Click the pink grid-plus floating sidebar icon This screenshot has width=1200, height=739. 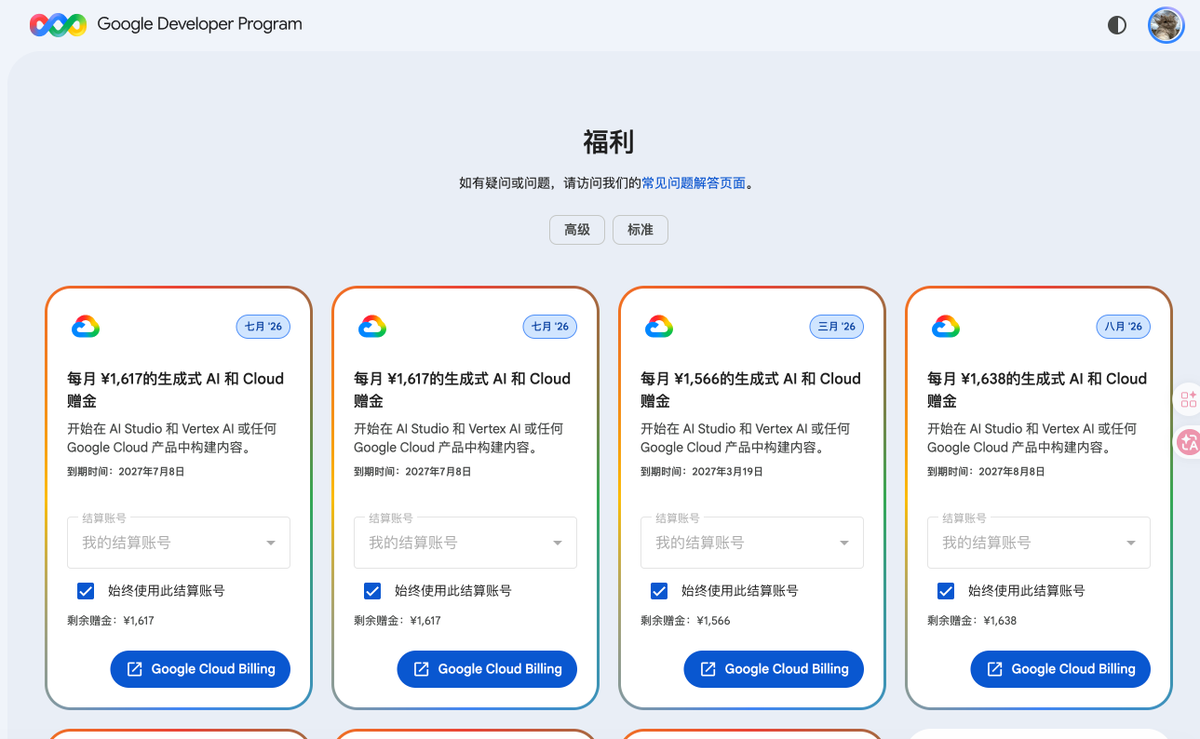1189,400
